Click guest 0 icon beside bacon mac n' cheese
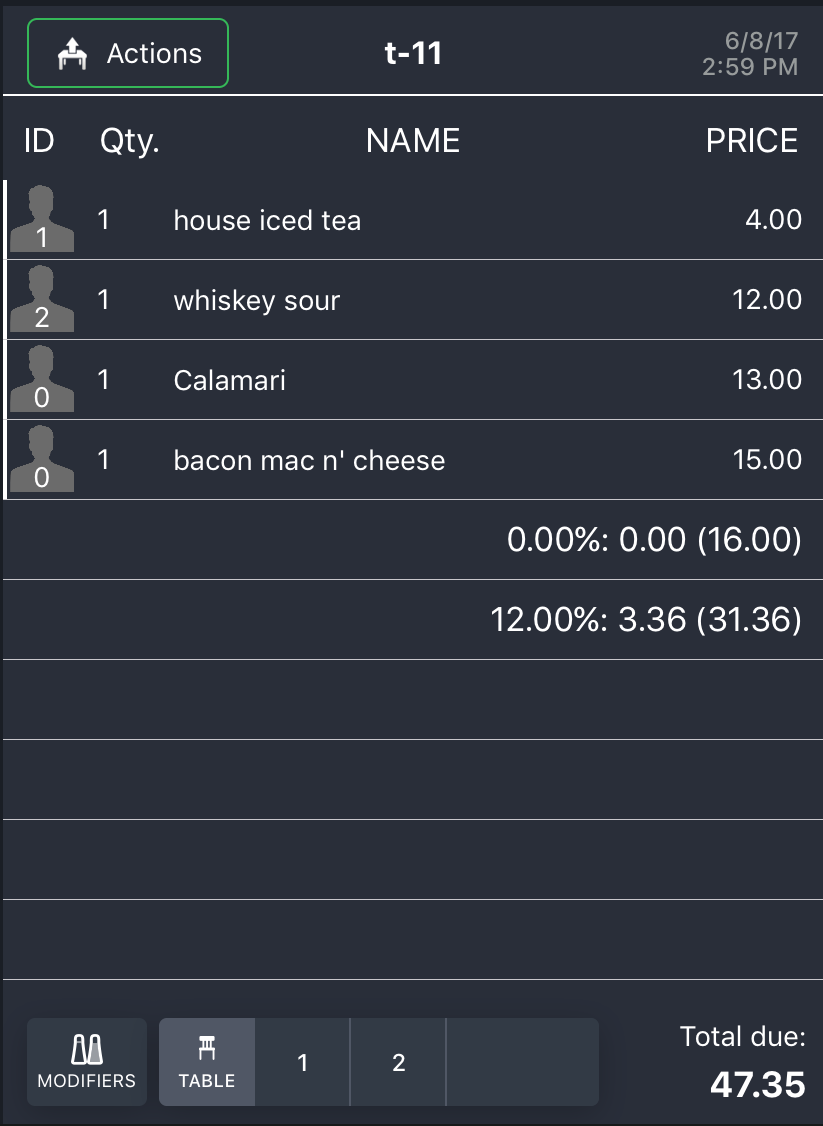Viewport: 823px width, 1126px height. pyautogui.click(x=42, y=459)
